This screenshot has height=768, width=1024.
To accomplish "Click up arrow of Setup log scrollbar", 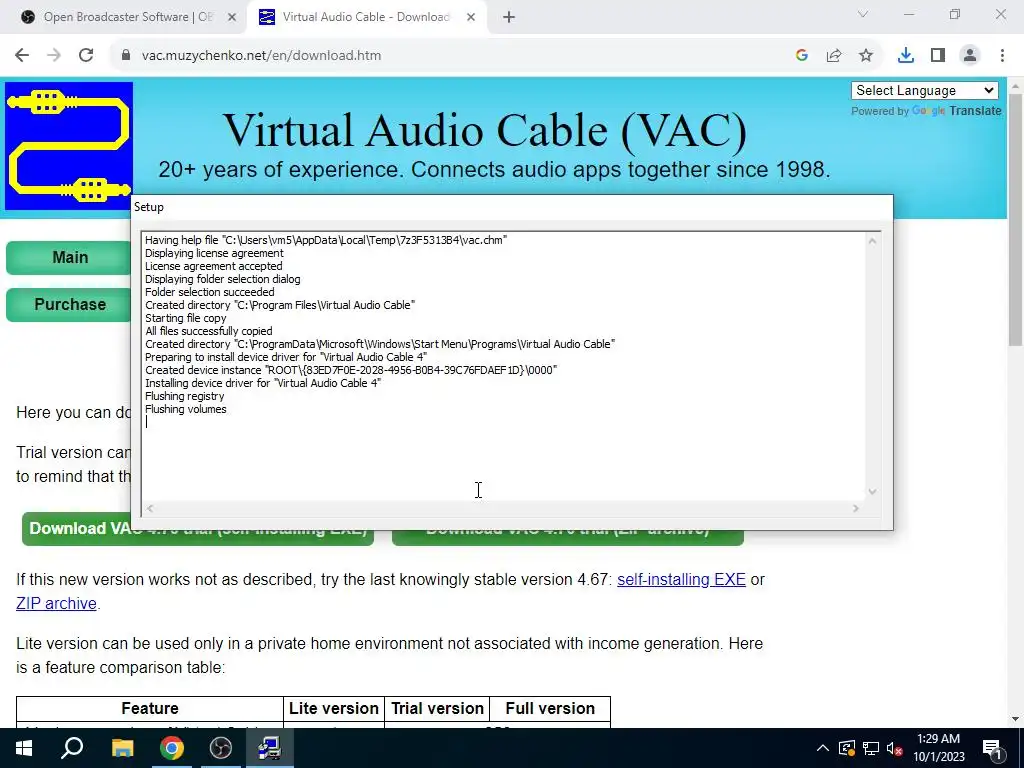I will tap(872, 241).
